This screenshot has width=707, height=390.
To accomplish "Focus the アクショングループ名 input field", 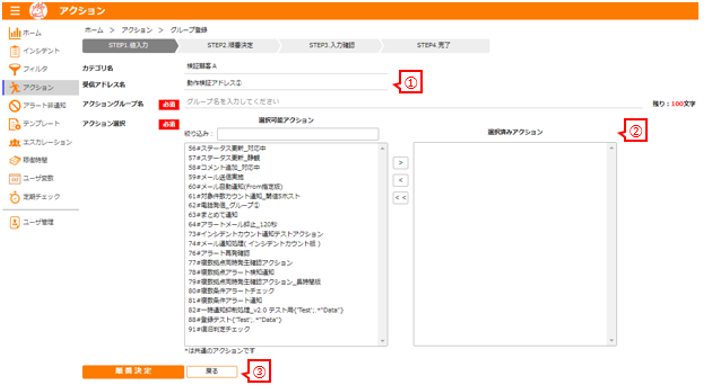I will (413, 102).
